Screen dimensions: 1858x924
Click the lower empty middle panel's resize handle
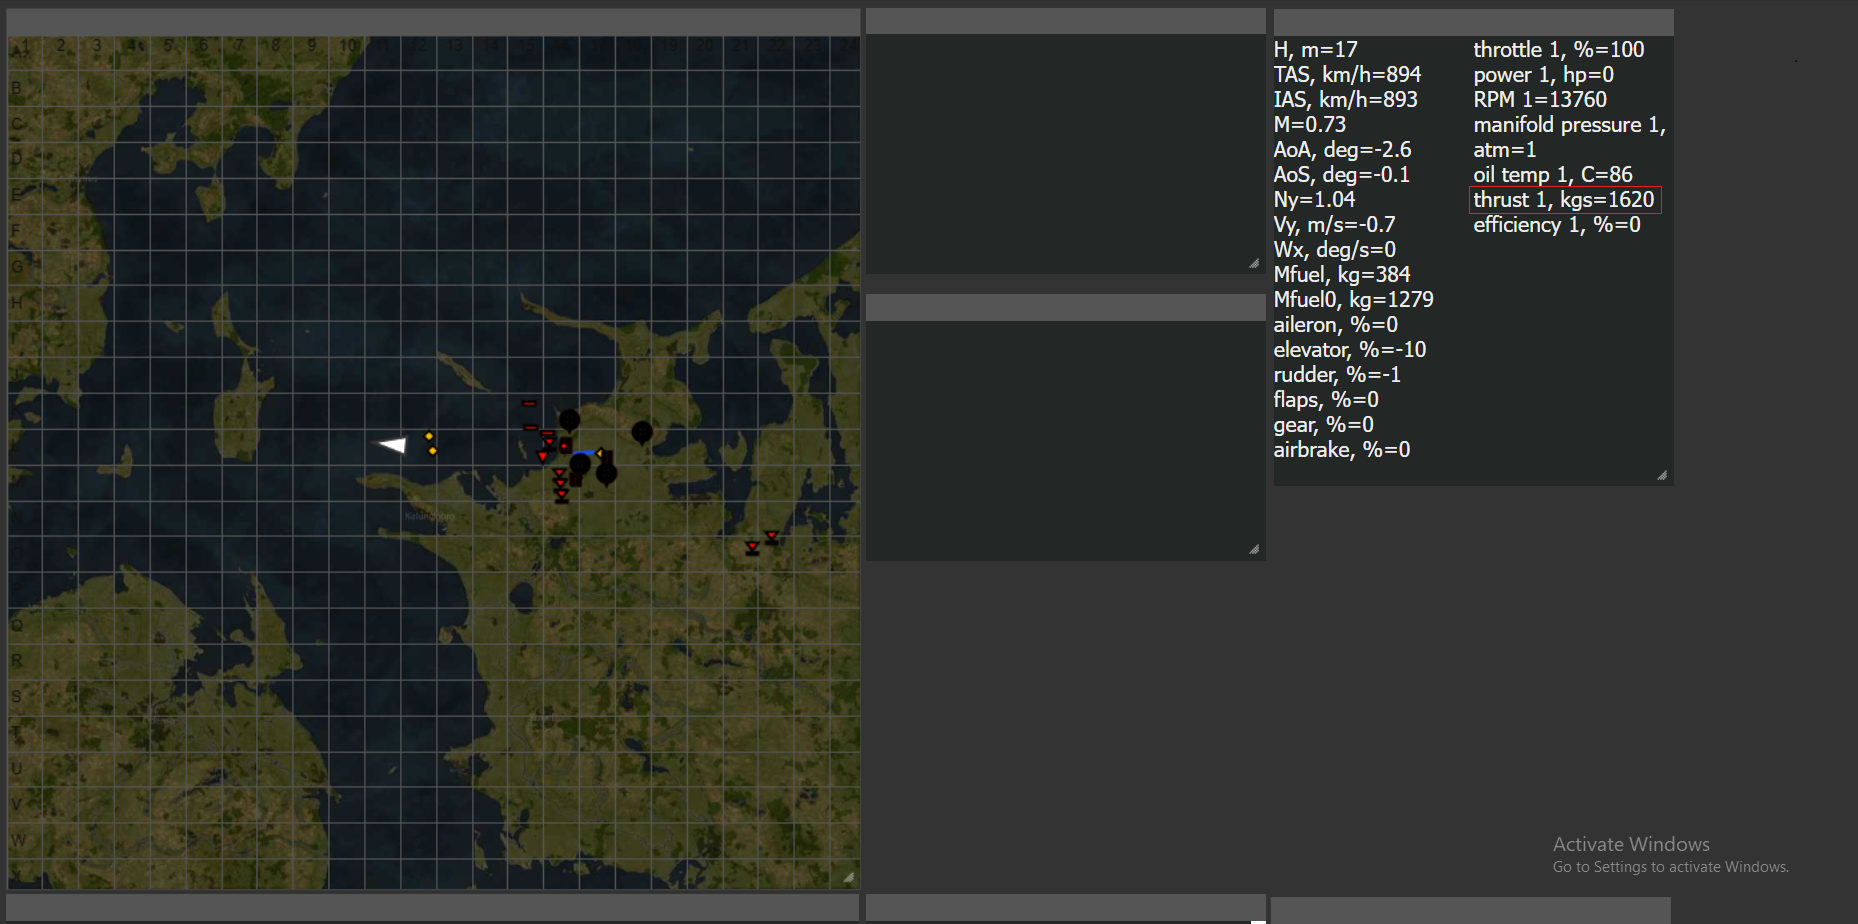1254,549
